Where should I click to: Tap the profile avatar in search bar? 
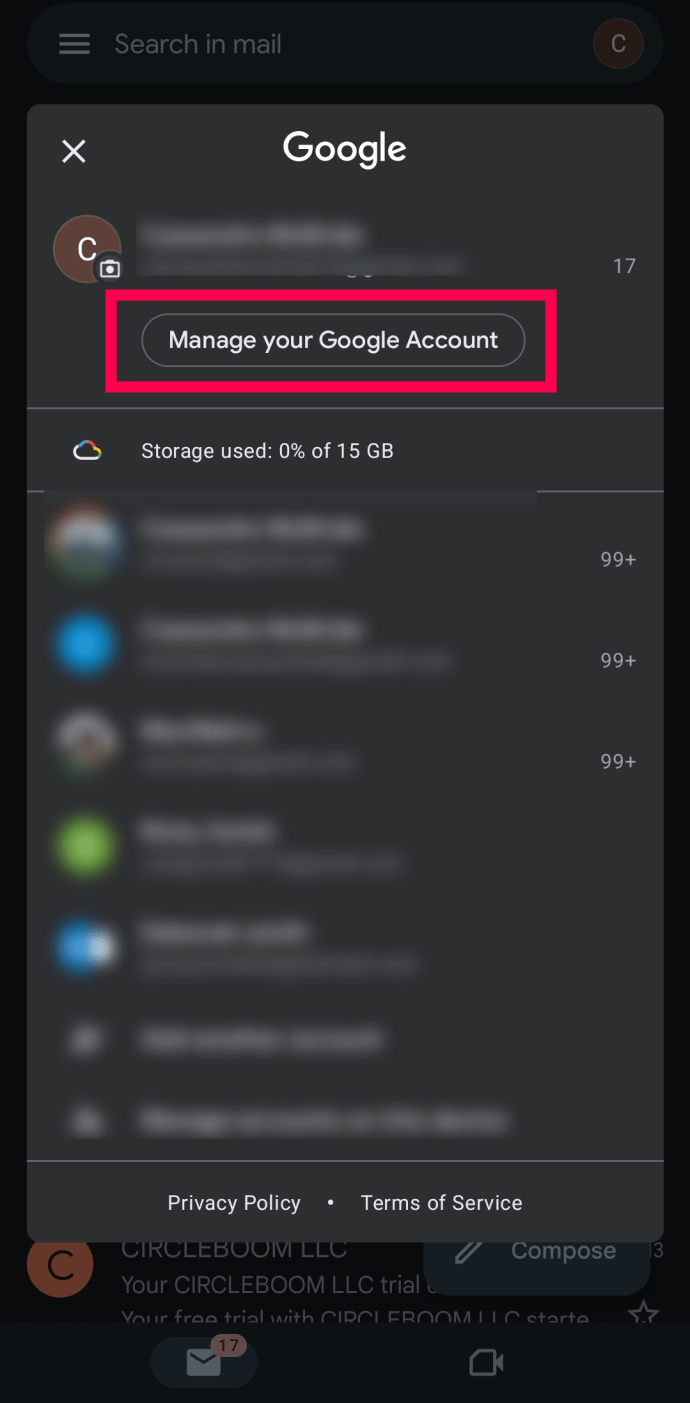coord(618,44)
